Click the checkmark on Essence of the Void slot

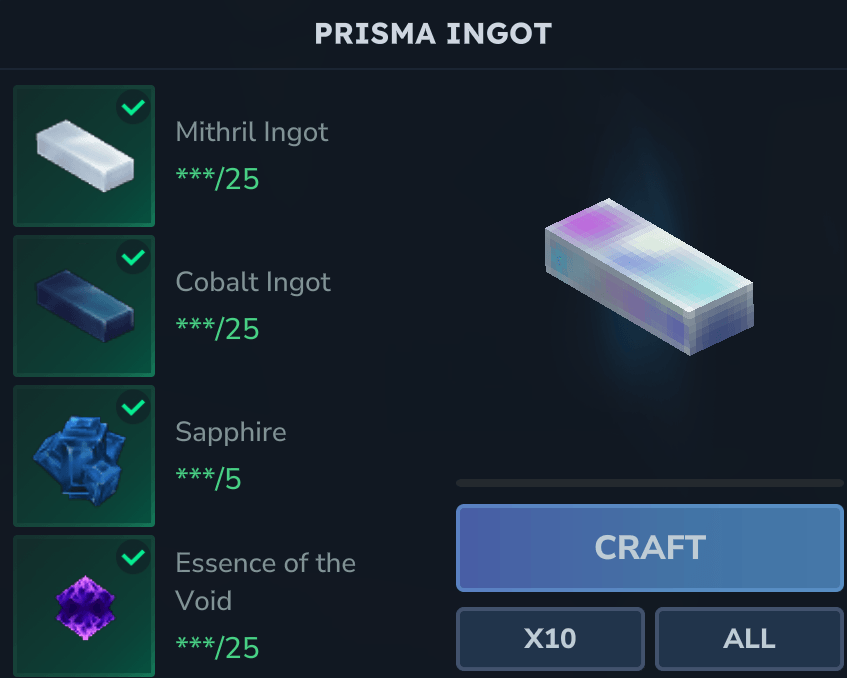pos(133,558)
